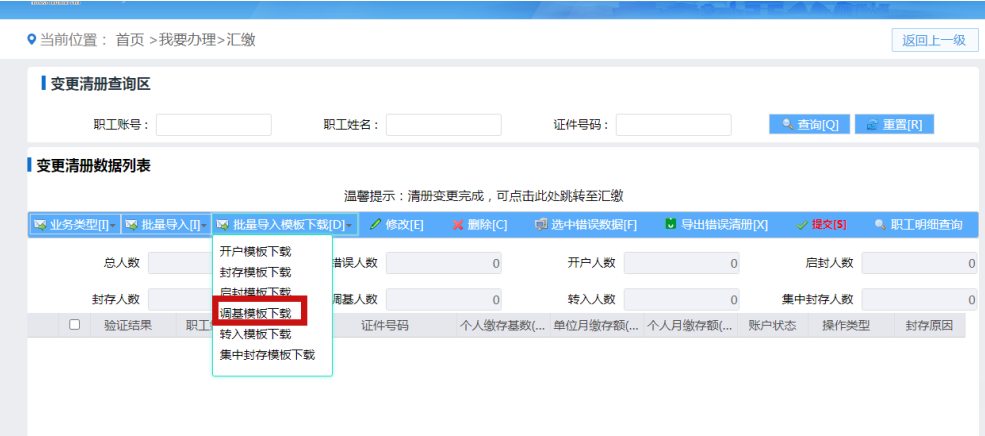985x436 pixels.
Task: Click the 账户状态 column header
Action: [773, 325]
